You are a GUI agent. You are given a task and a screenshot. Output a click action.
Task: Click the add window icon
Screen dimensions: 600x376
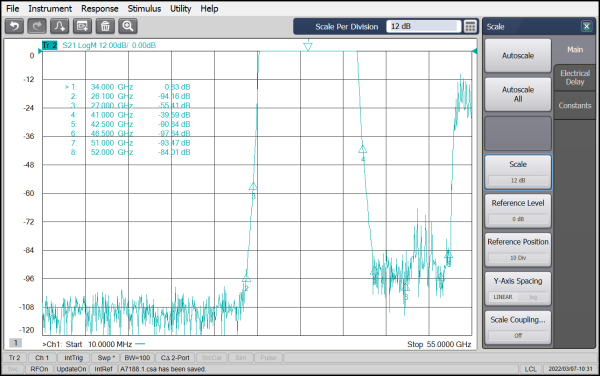(x=82, y=26)
